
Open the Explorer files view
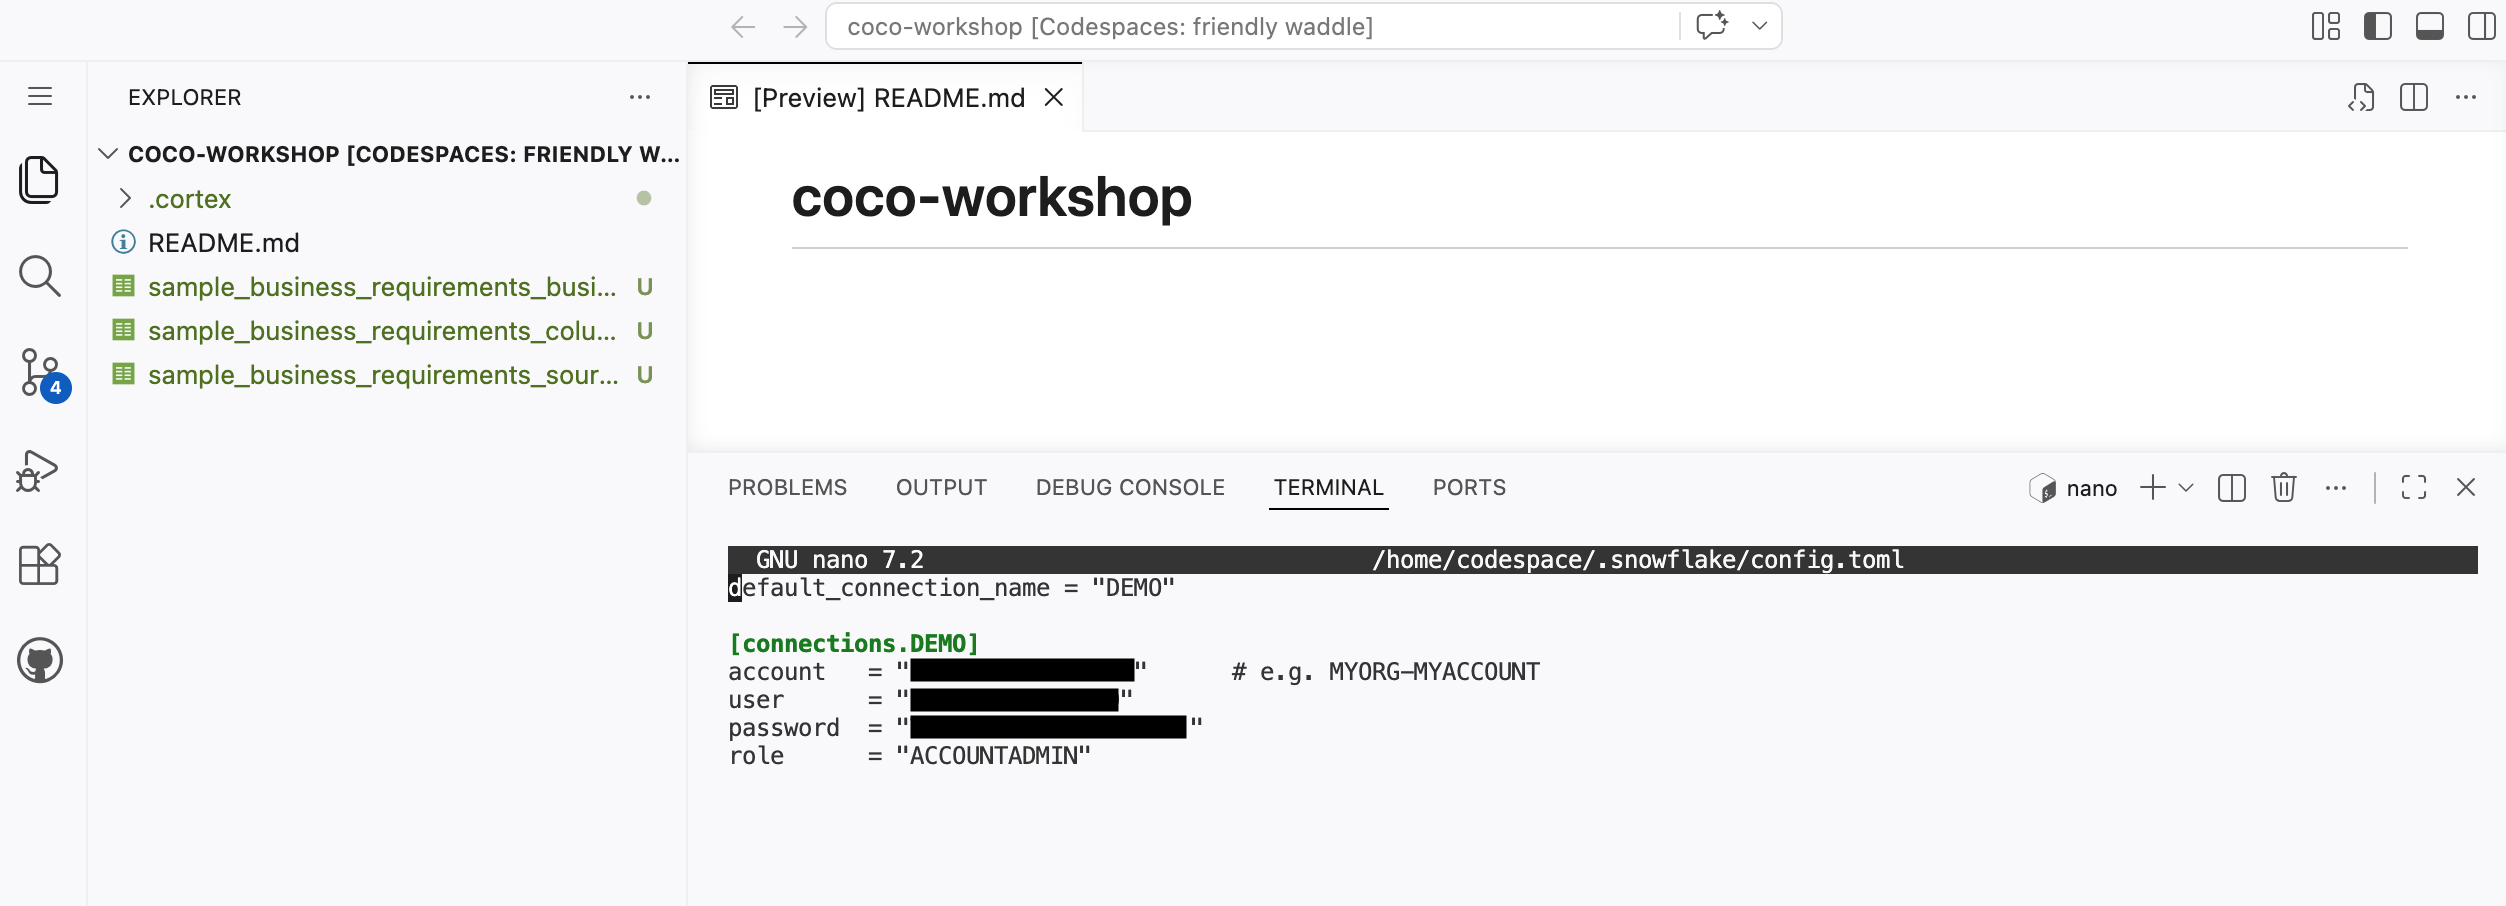pyautogui.click(x=39, y=180)
